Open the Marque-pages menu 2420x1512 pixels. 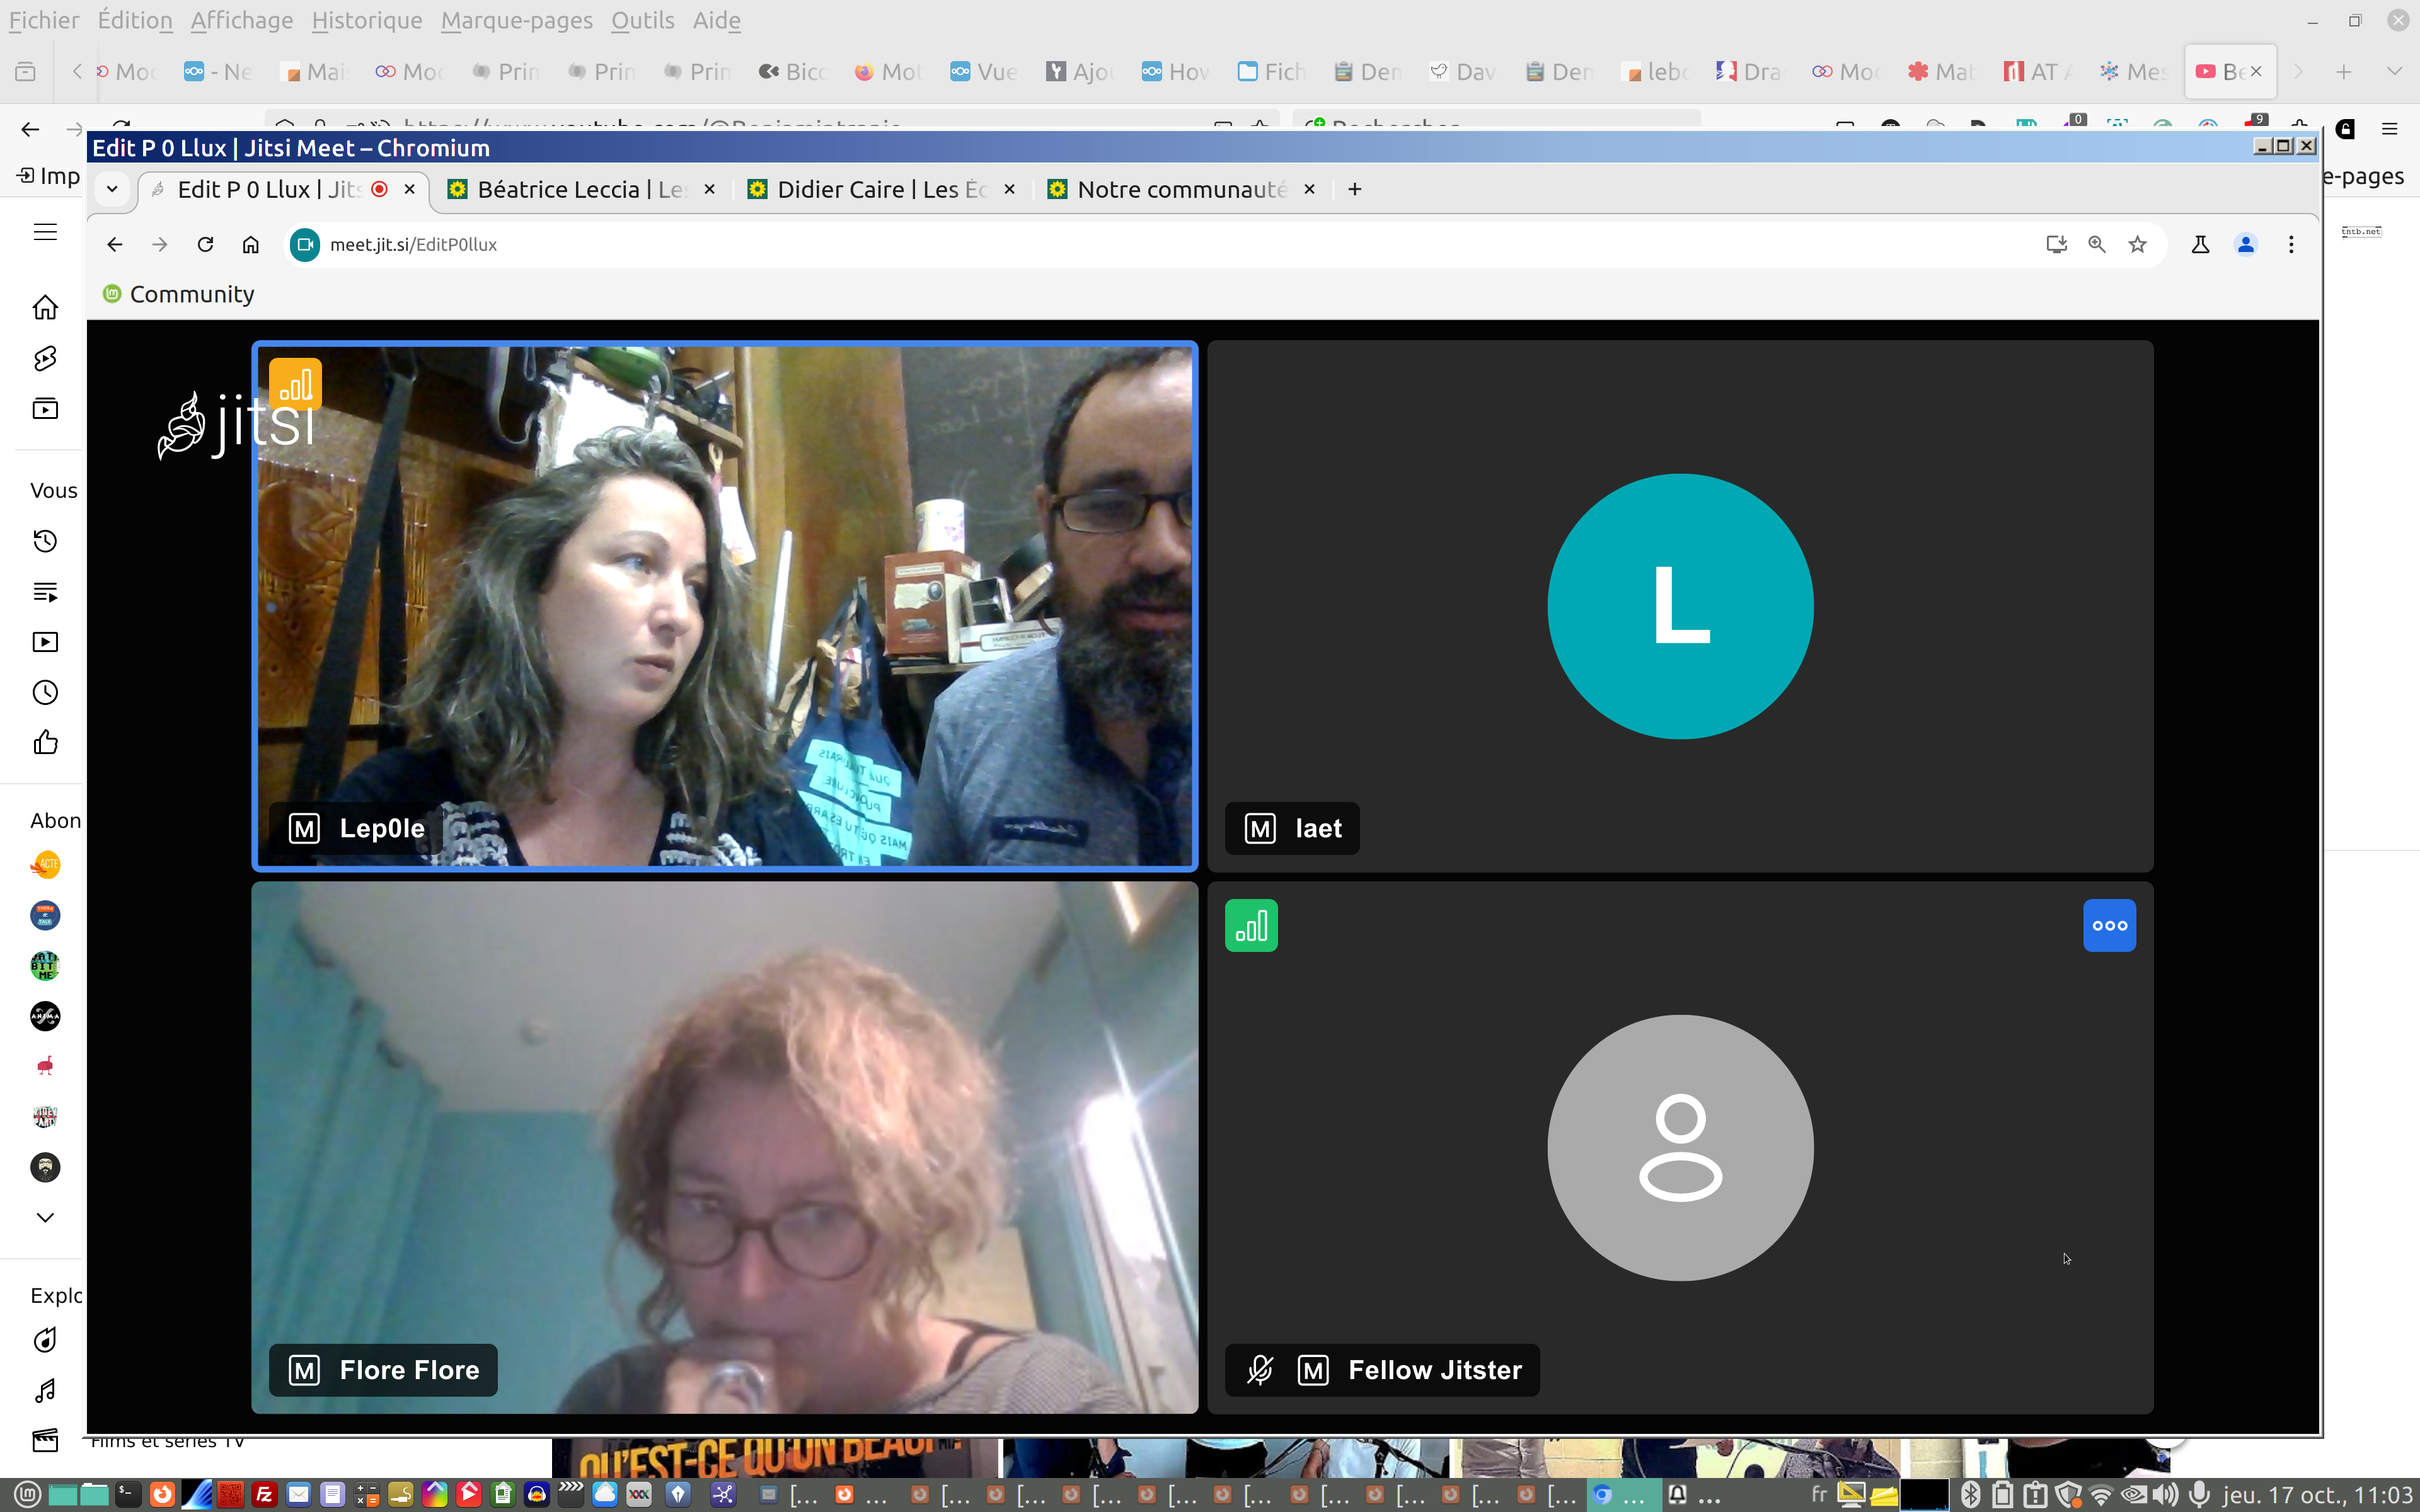click(x=516, y=20)
